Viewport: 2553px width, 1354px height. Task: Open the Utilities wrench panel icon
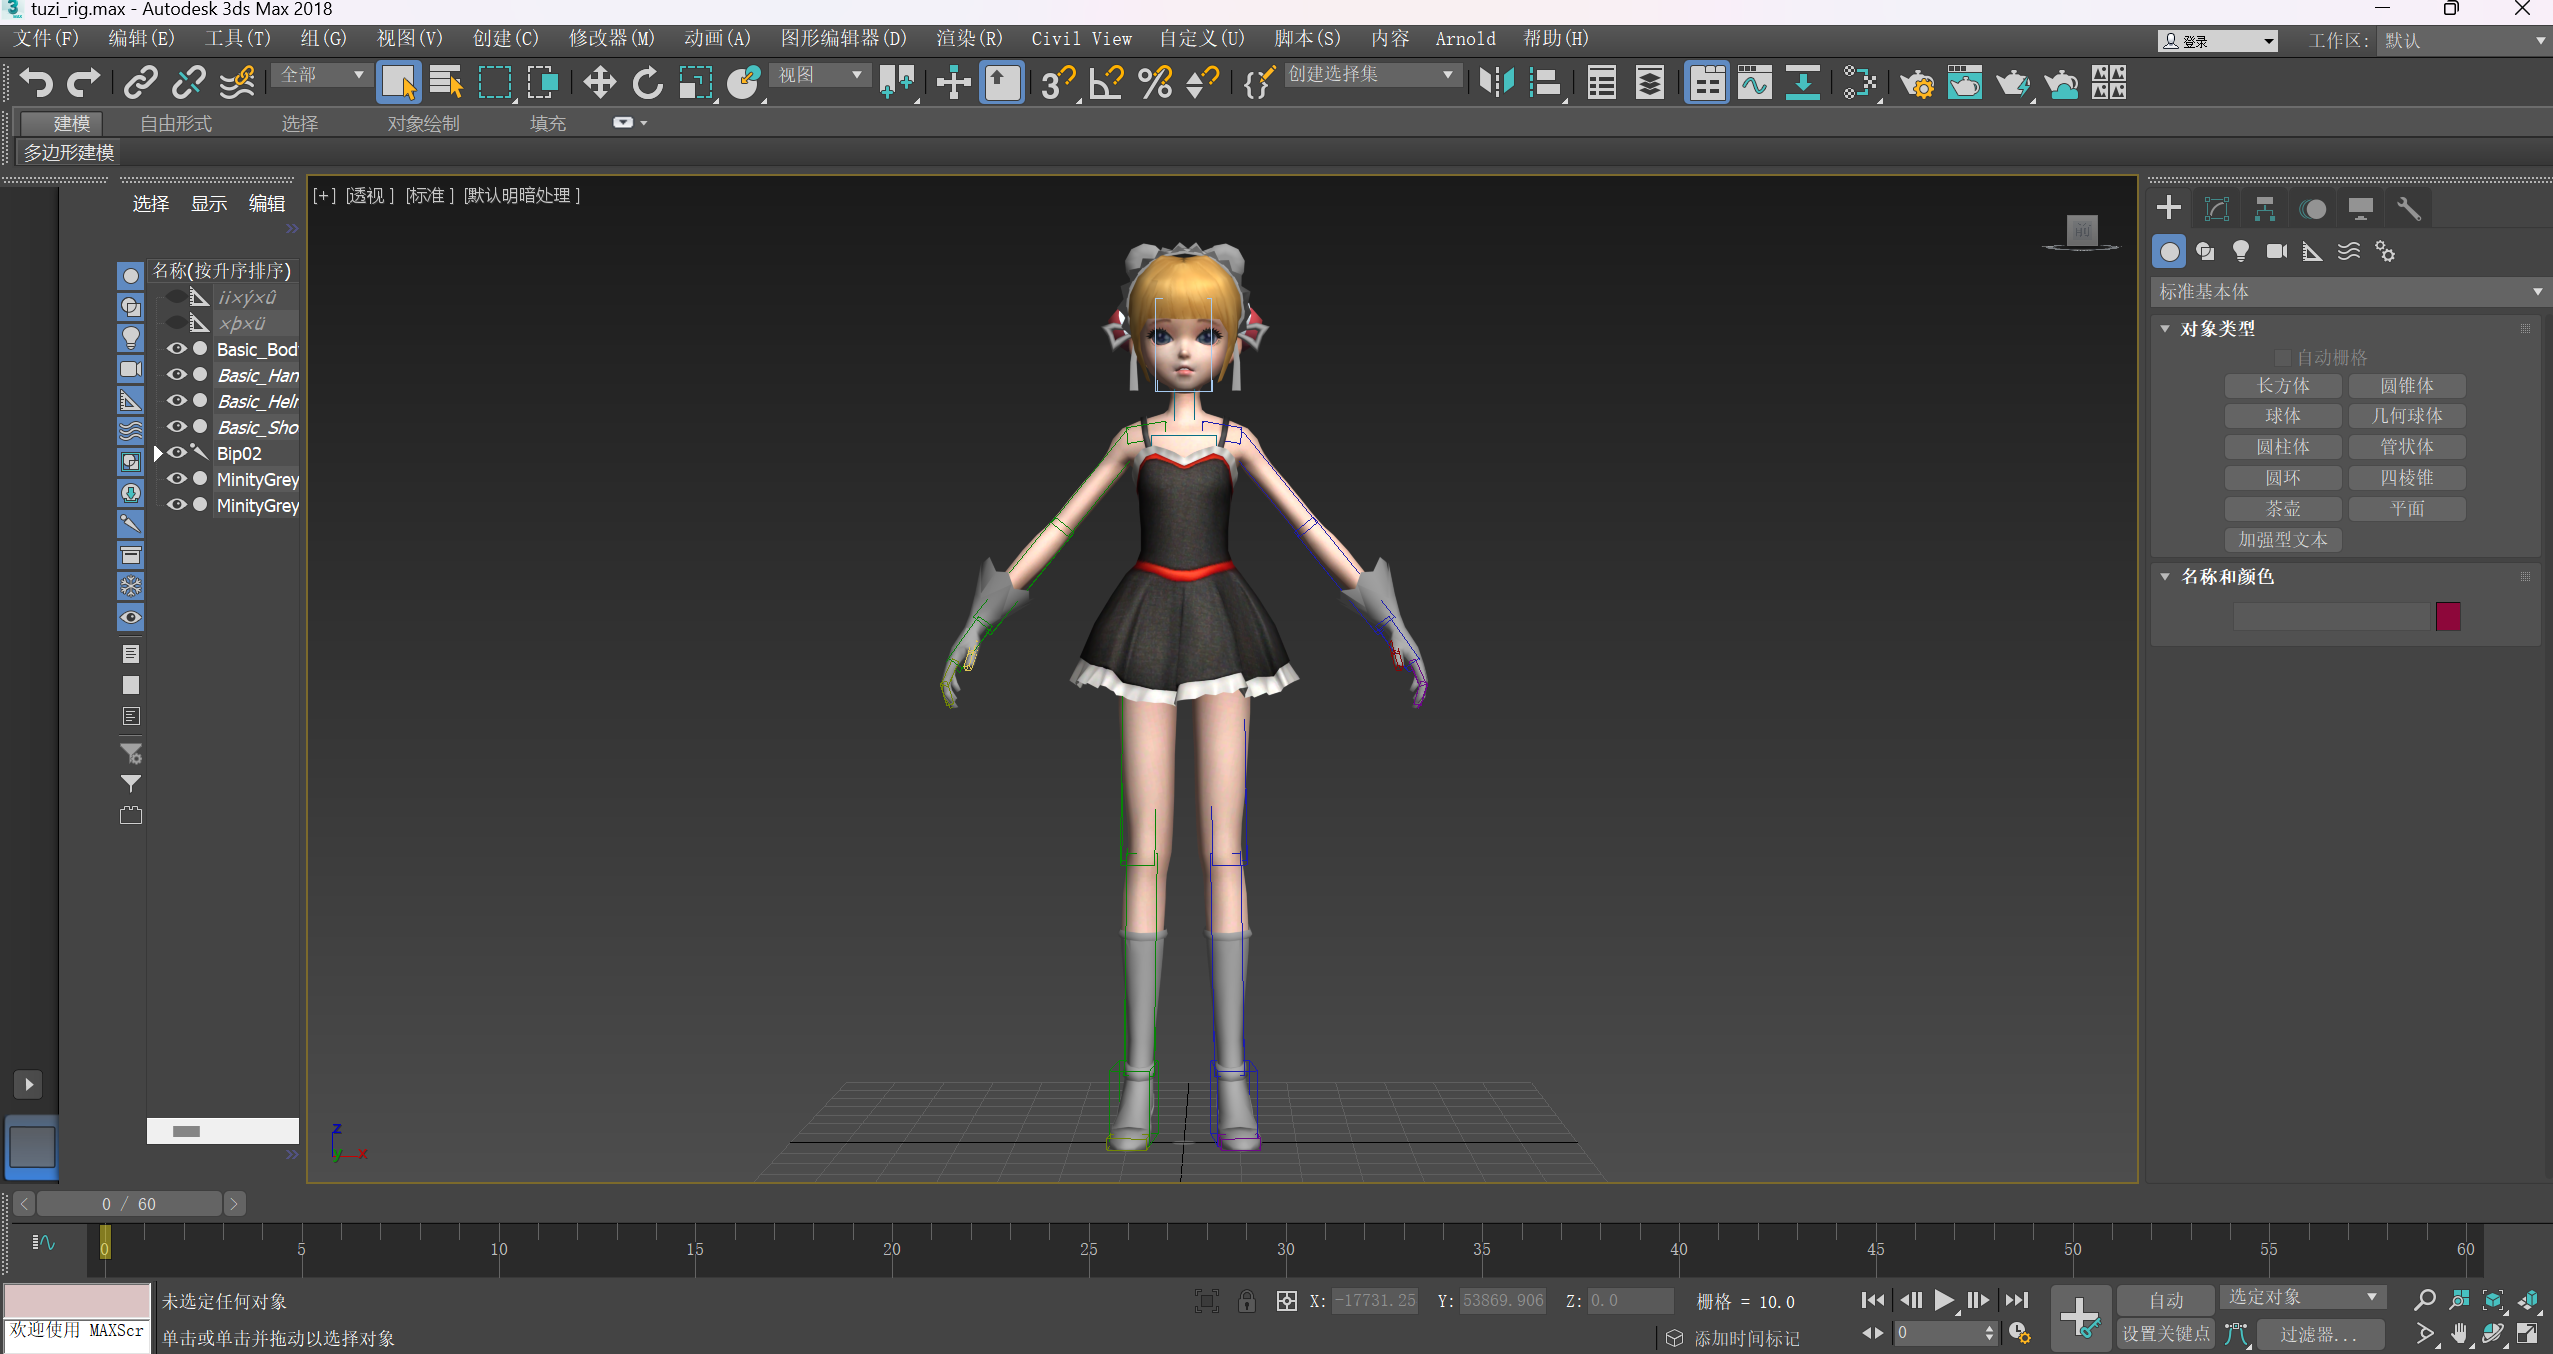2409,209
